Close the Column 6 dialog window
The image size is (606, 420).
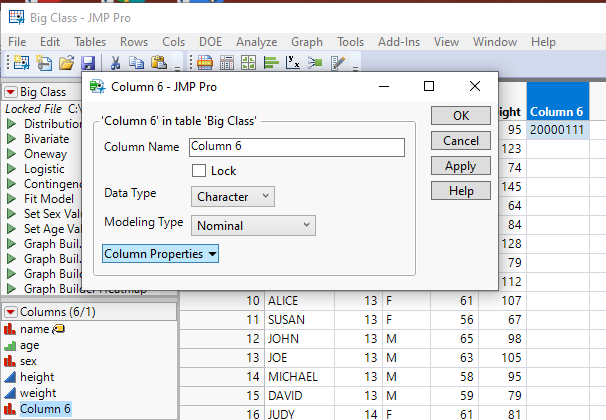[475, 86]
